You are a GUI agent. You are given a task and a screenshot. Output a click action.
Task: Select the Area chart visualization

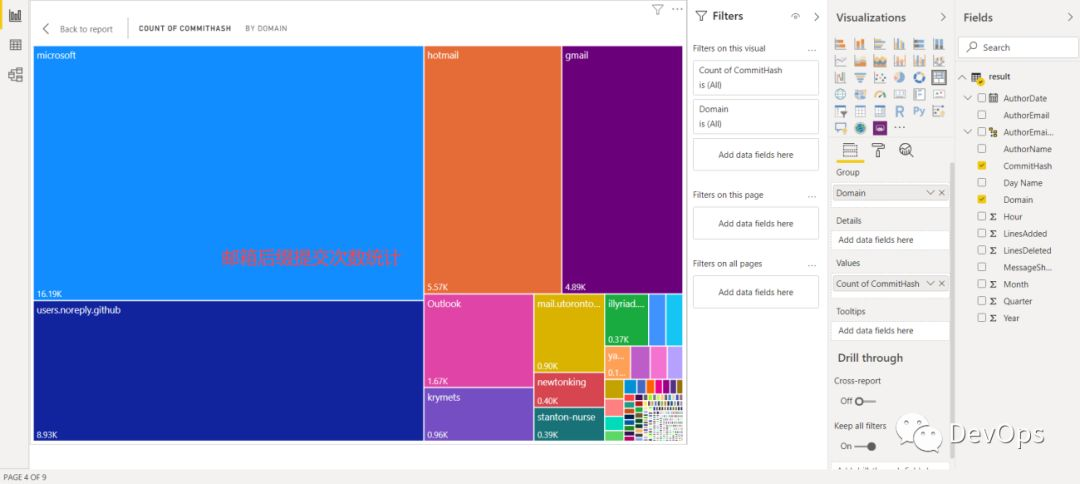pyautogui.click(x=860, y=61)
